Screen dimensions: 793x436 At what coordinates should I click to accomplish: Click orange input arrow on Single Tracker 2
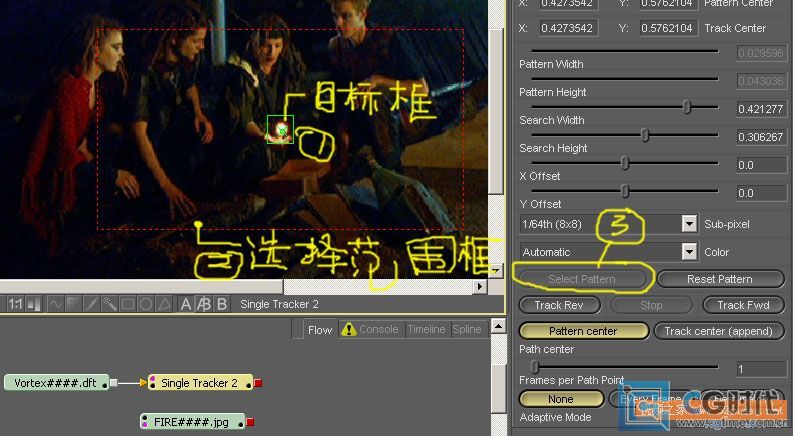tap(145, 383)
